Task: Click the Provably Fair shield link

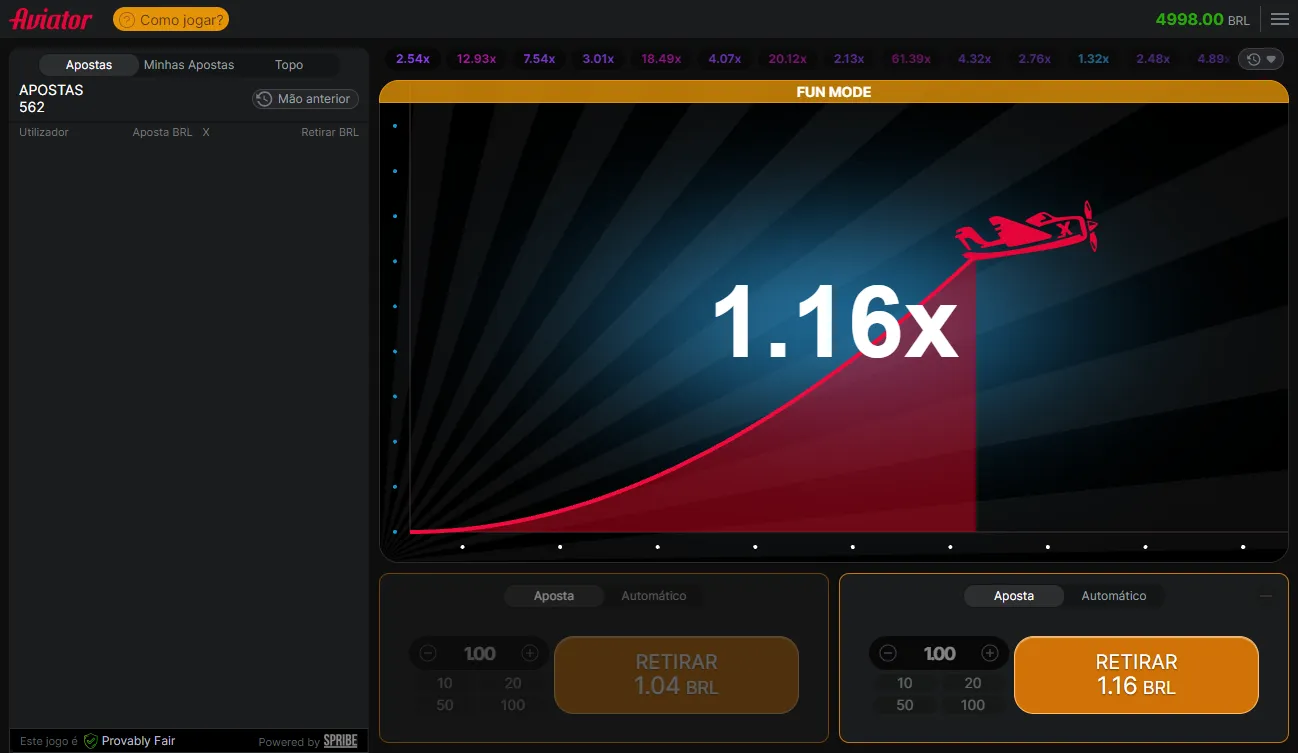Action: pyautogui.click(x=129, y=741)
